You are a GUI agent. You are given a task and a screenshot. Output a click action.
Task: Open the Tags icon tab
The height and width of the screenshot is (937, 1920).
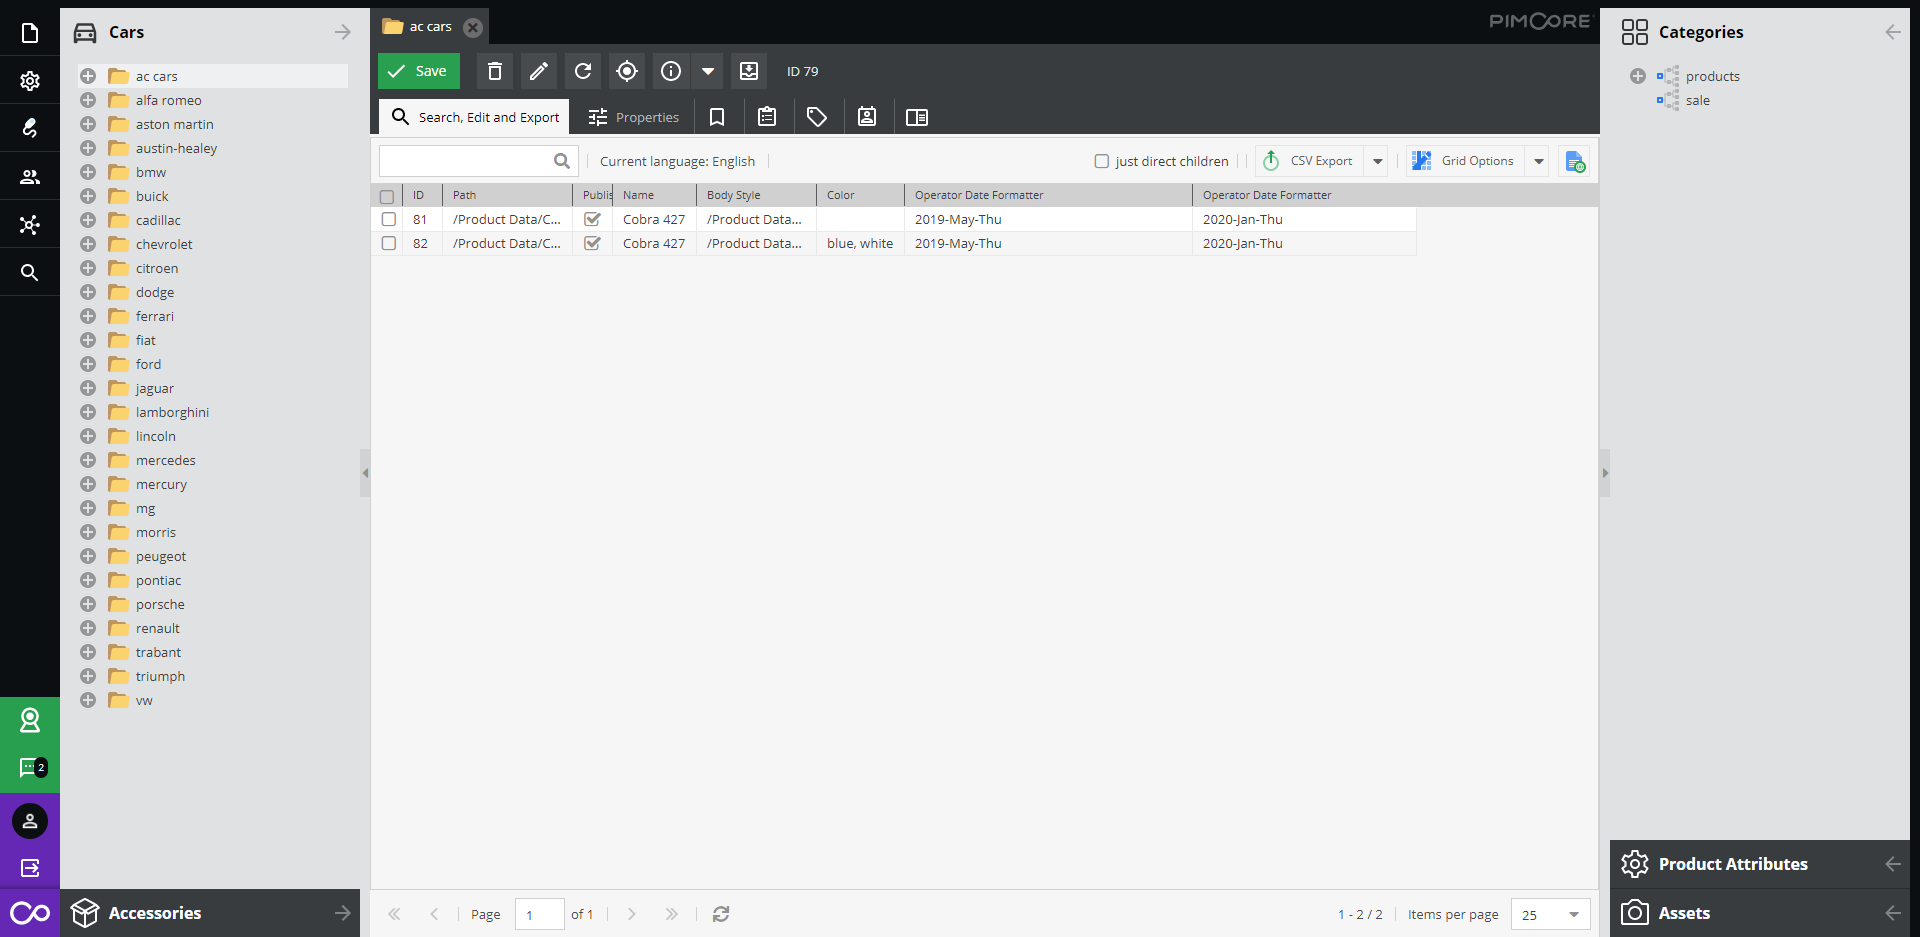coord(817,117)
